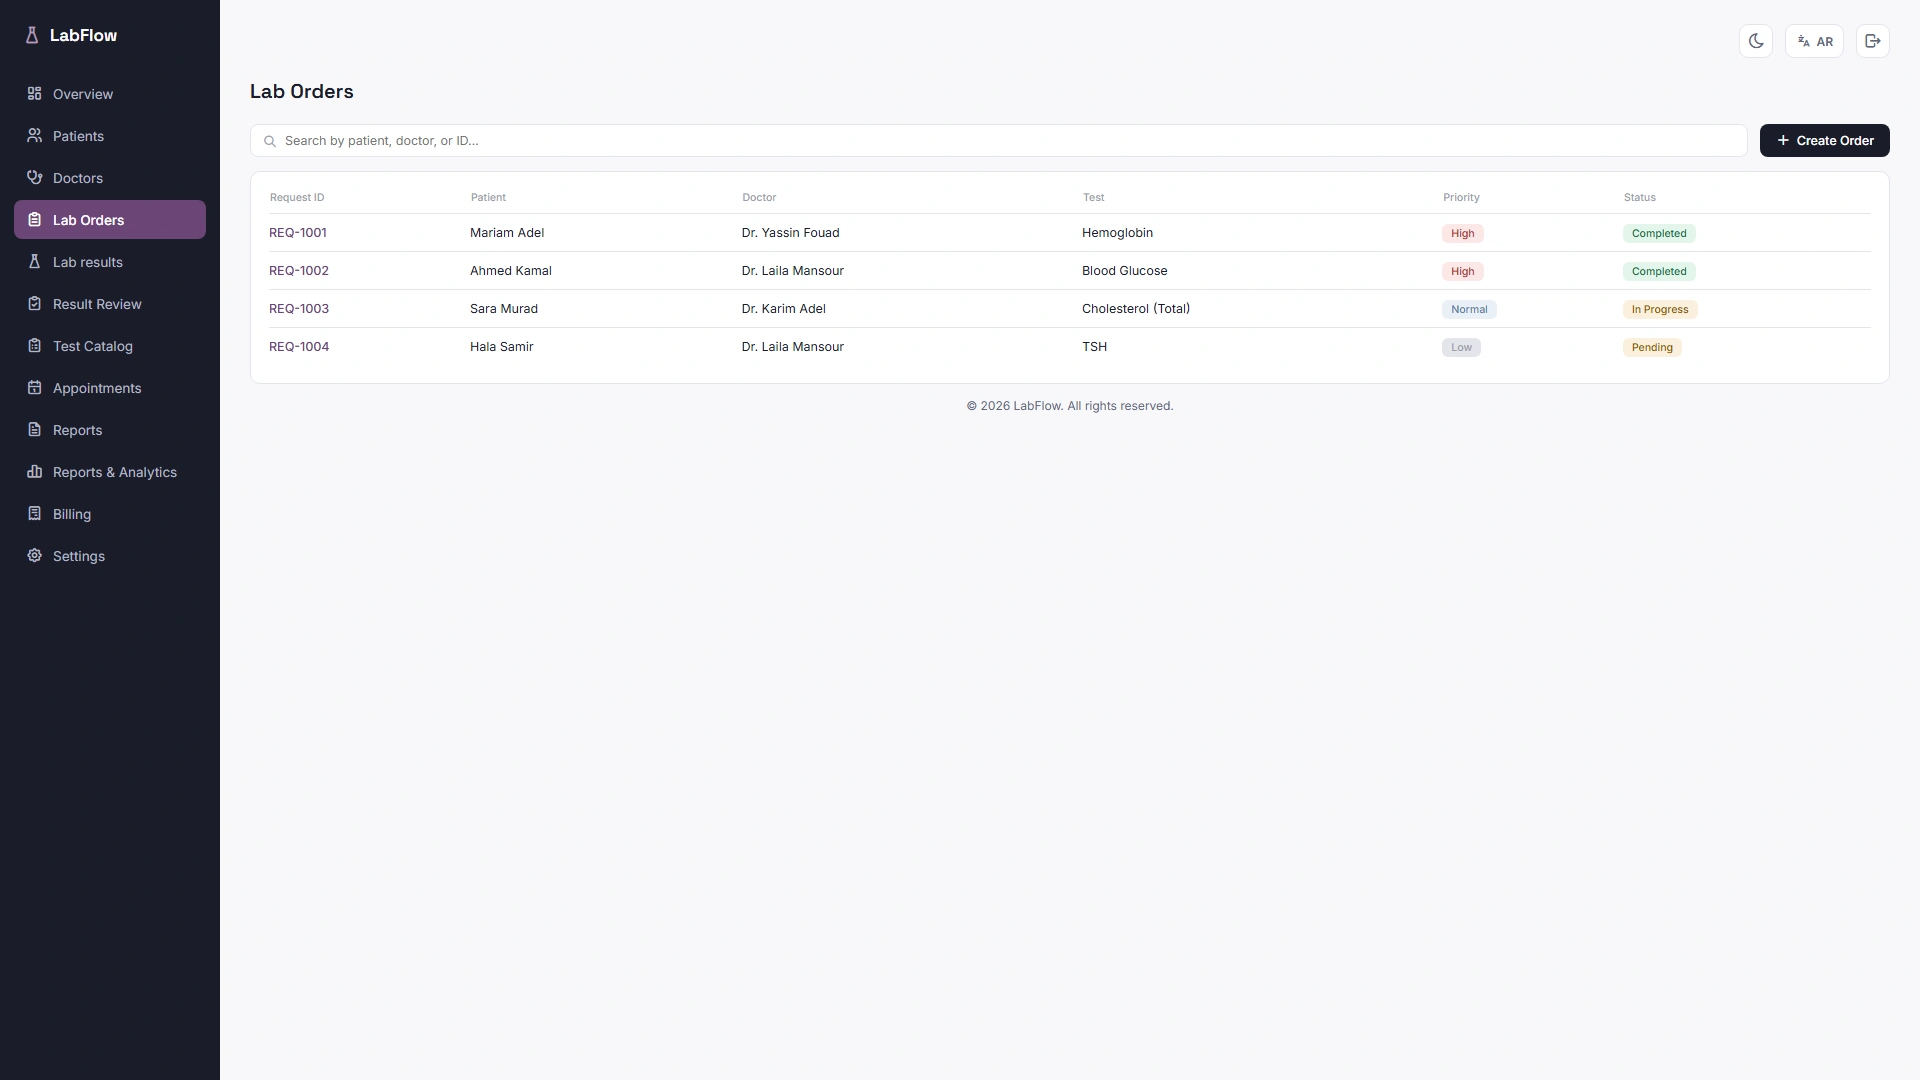
Task: Open request REQ-1002 link
Action: pos(299,271)
